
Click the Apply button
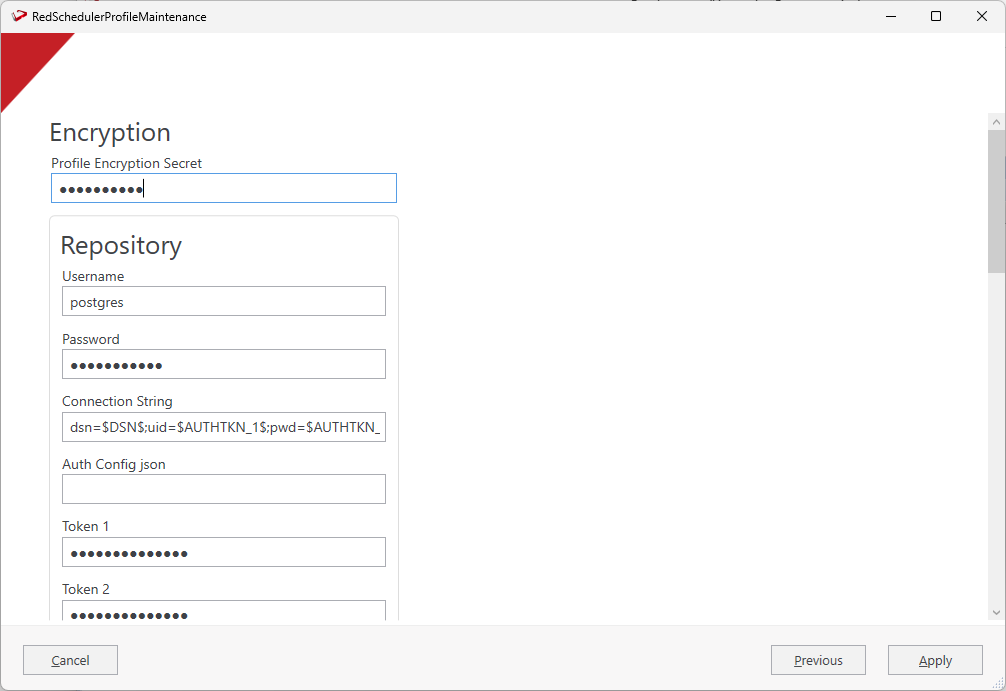(935, 660)
